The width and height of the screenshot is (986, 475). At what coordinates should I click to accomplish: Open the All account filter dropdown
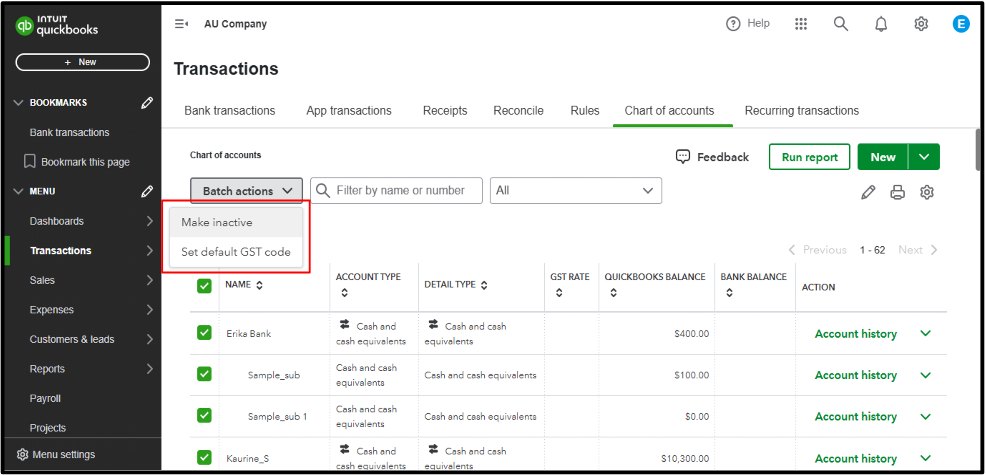tap(575, 191)
